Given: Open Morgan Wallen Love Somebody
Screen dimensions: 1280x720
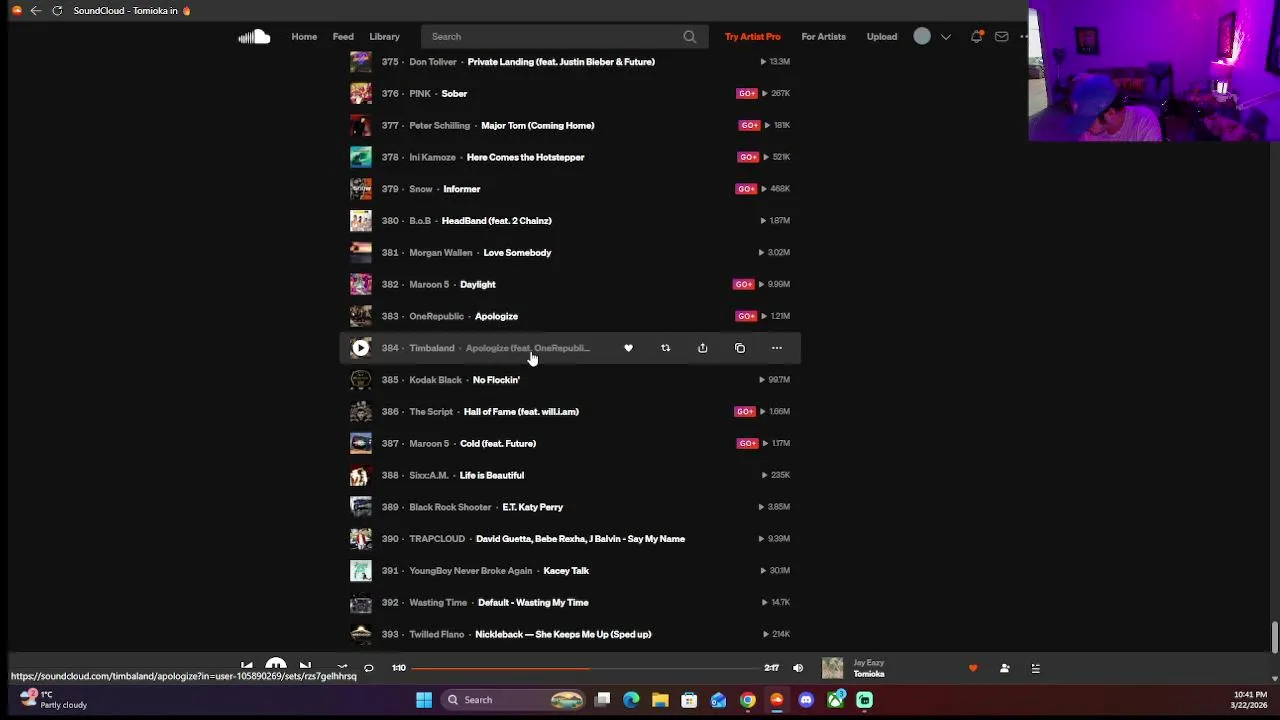Looking at the screenshot, I should [517, 253].
